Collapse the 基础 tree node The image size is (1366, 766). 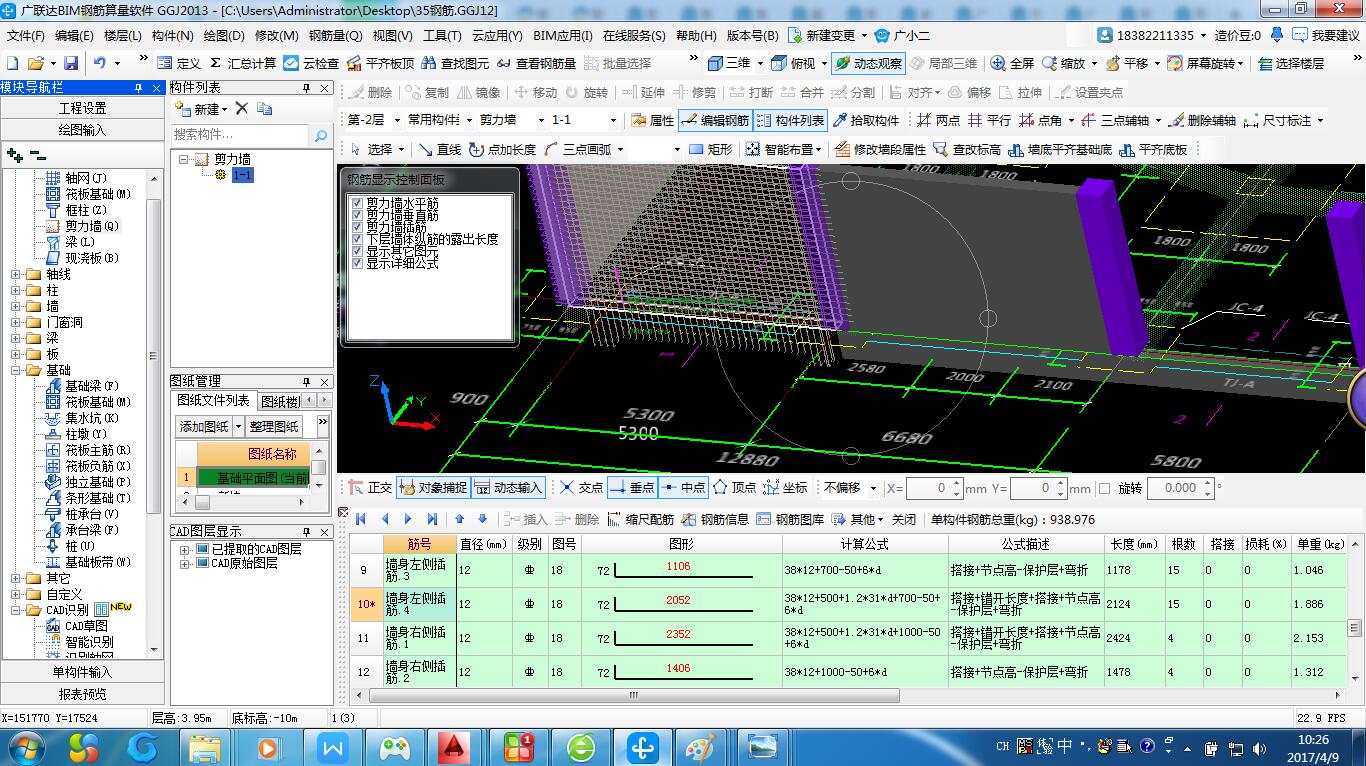[x=16, y=370]
